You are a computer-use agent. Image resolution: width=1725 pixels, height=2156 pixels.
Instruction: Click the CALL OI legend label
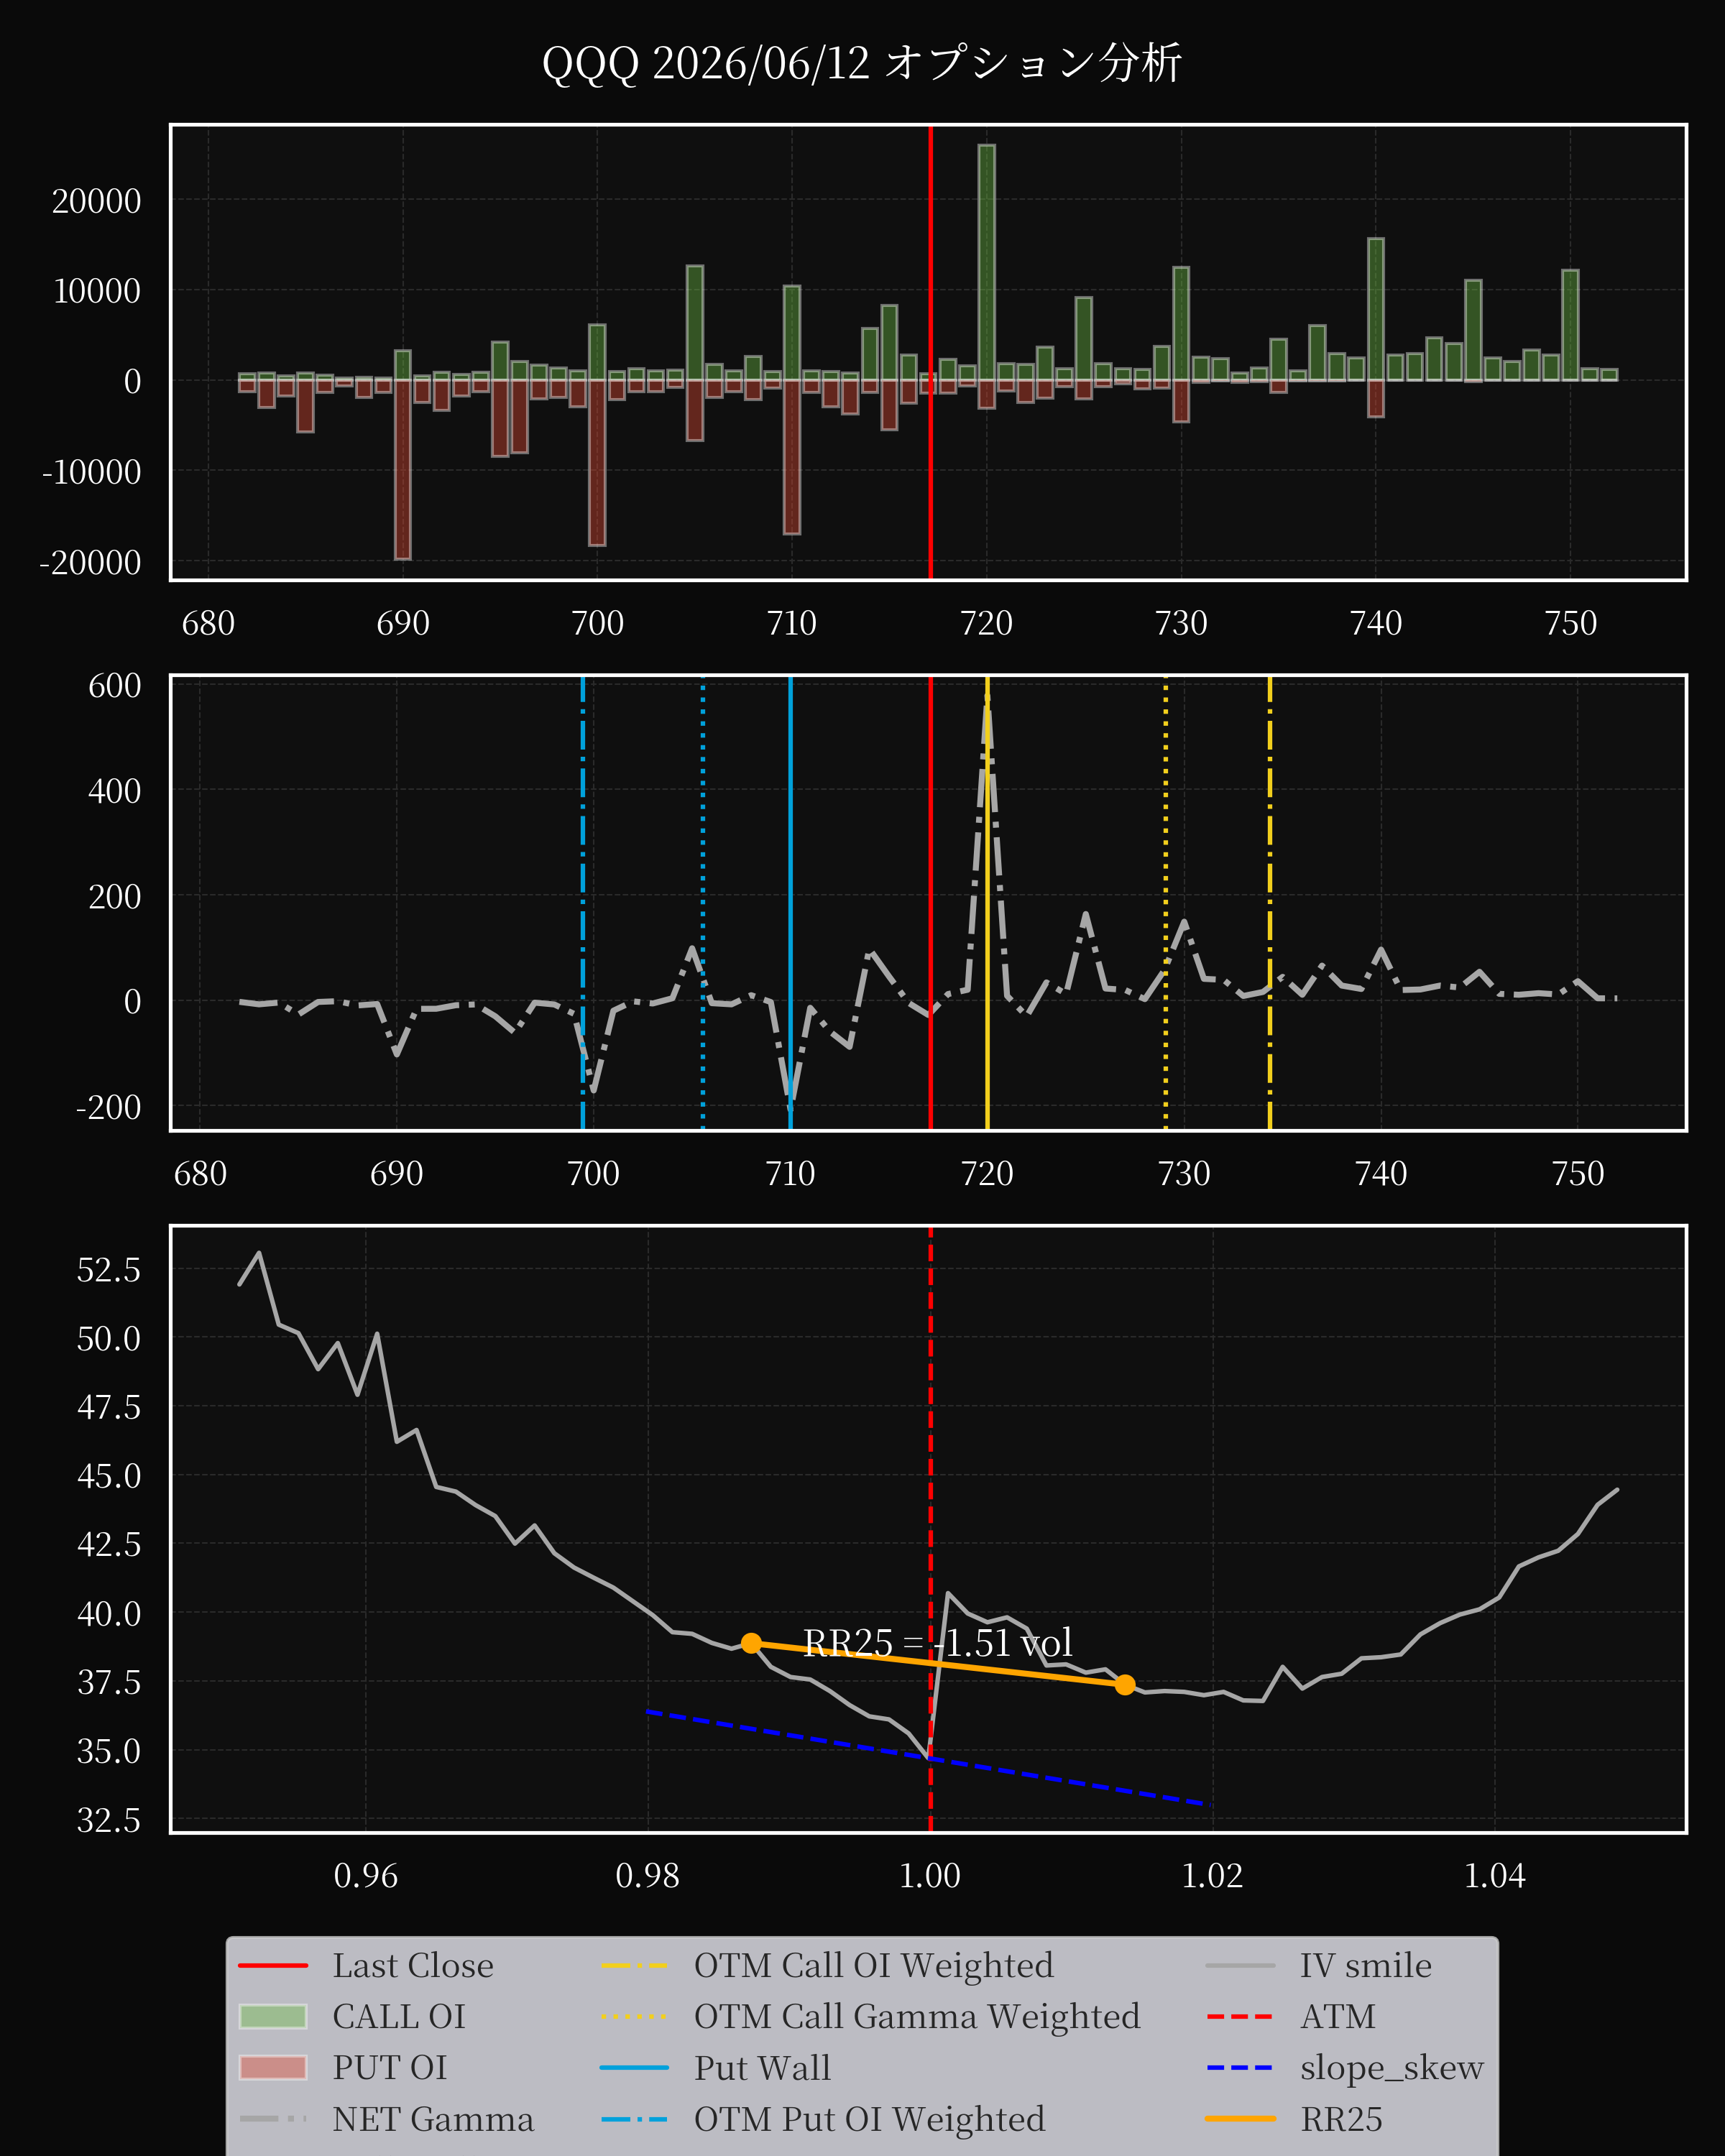coord(399,2016)
